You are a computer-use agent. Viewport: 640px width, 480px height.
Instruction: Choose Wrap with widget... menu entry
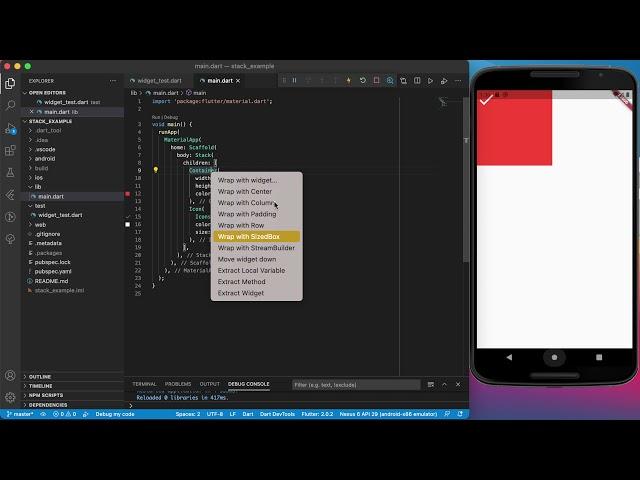coord(256,180)
